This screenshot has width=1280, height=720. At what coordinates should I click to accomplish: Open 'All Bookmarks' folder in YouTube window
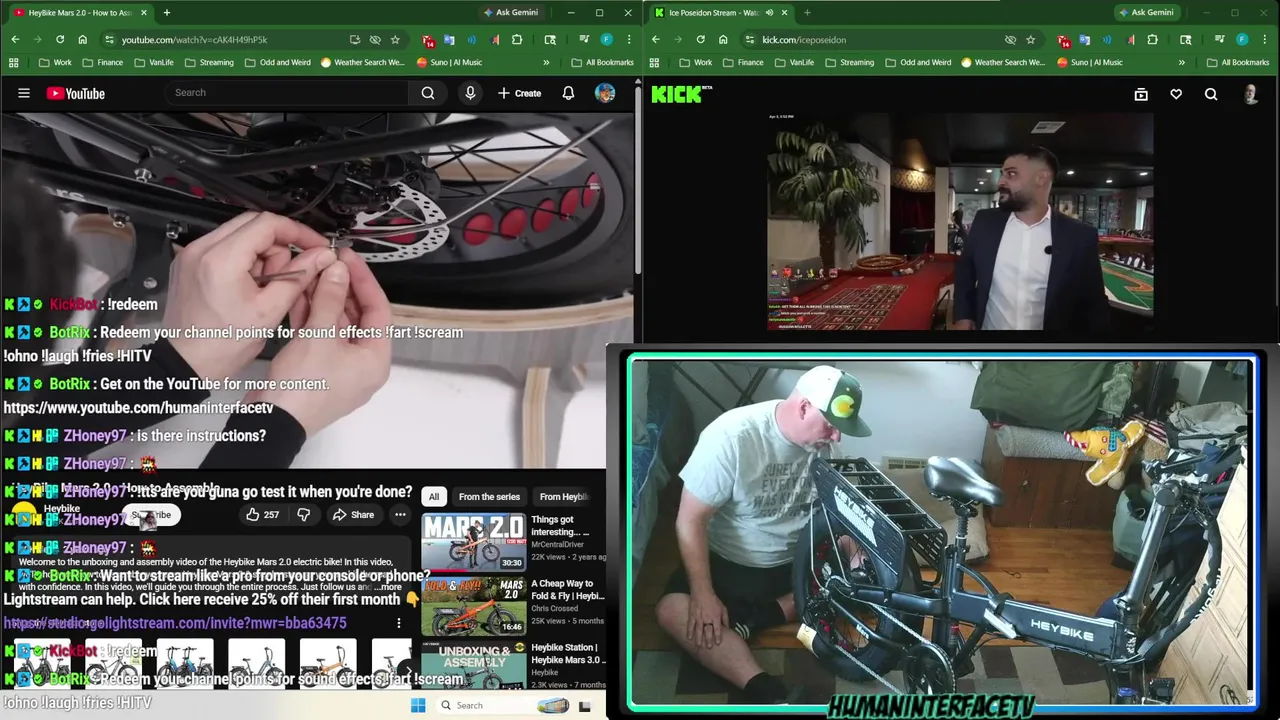click(x=602, y=62)
